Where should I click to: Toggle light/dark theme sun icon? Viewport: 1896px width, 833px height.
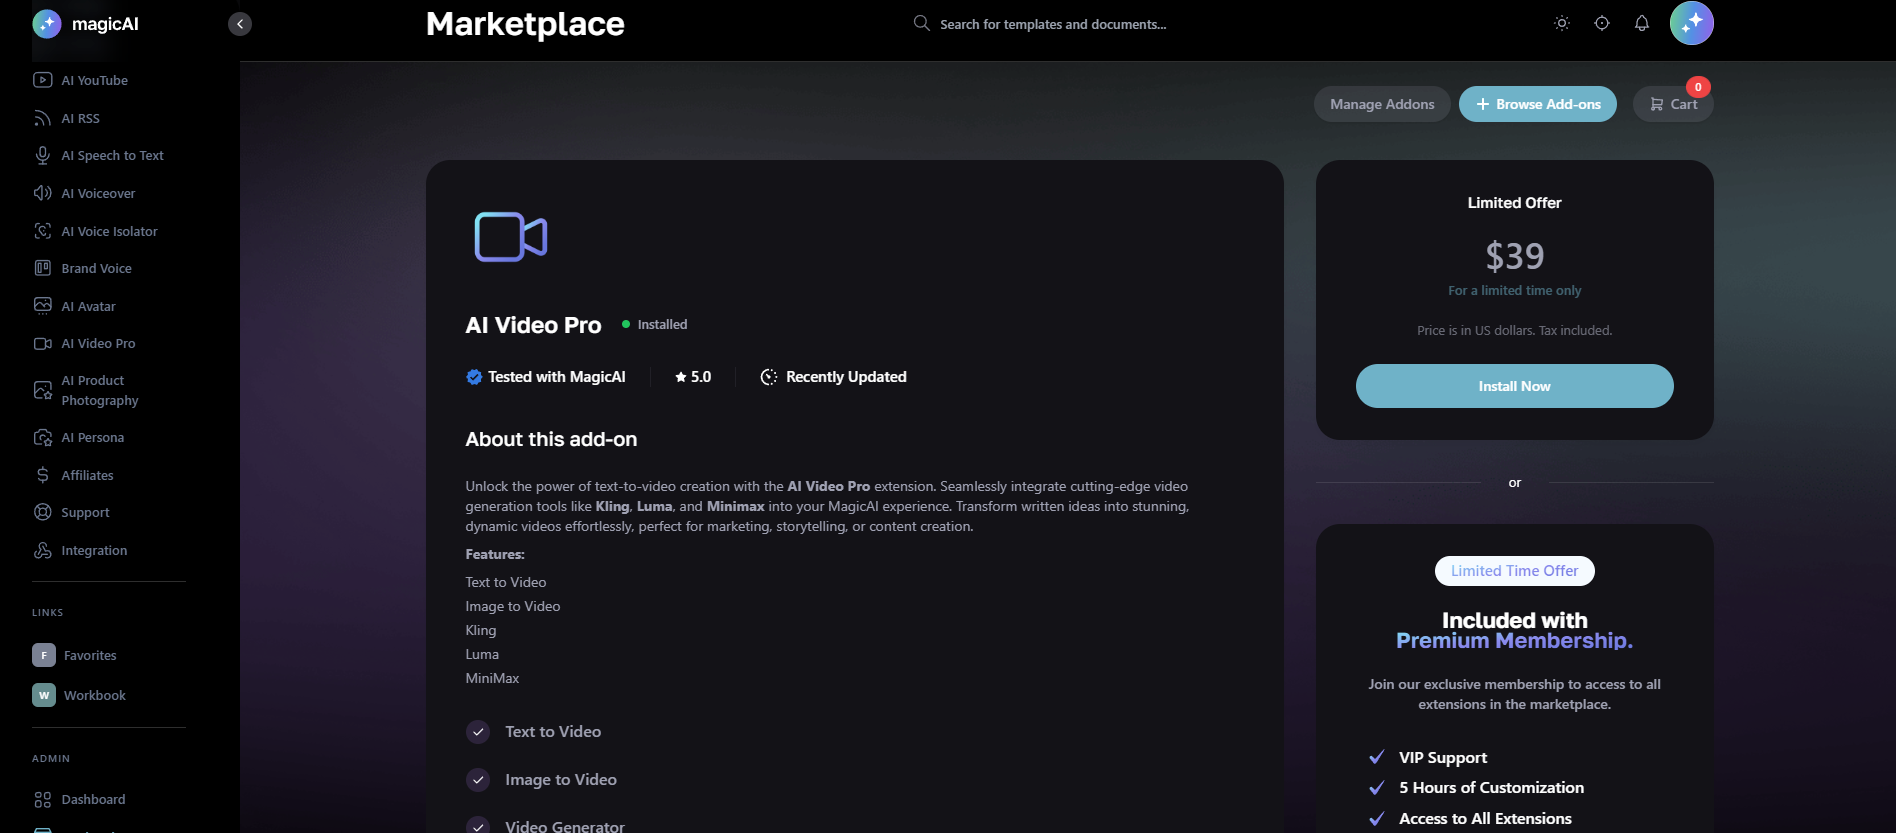coord(1561,23)
